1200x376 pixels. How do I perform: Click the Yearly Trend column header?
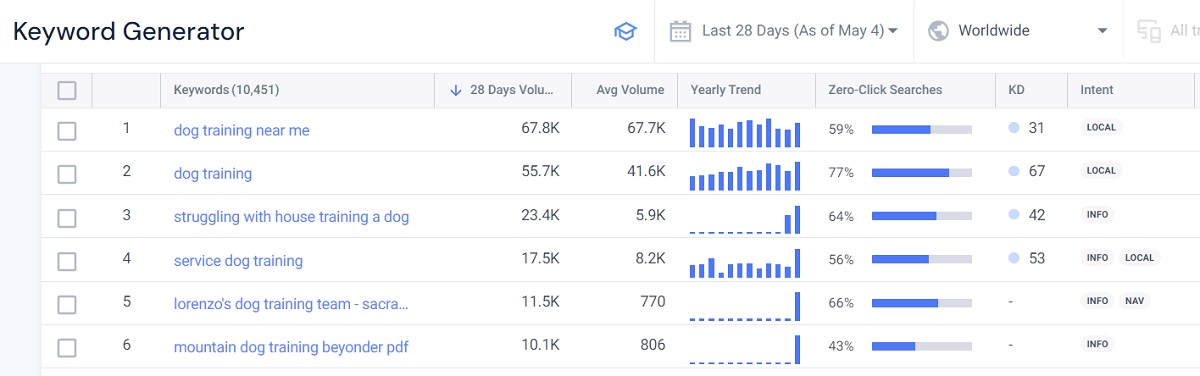(x=726, y=90)
